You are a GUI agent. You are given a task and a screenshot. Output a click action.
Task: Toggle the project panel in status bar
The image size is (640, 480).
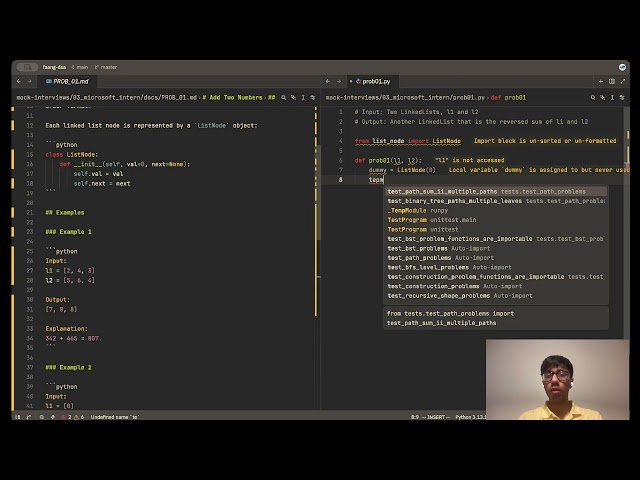[18, 417]
